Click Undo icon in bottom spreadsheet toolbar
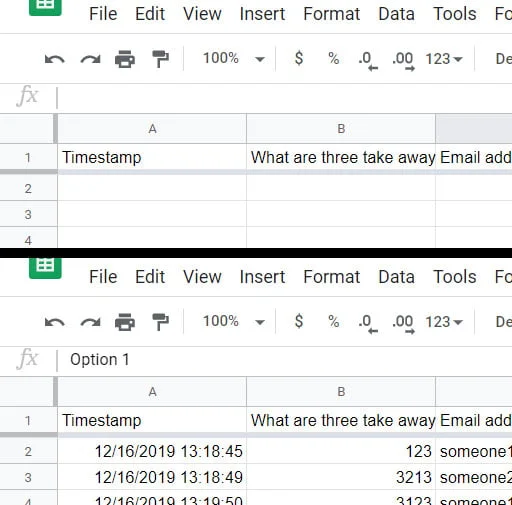Image resolution: width=512 pixels, height=505 pixels. [55, 322]
